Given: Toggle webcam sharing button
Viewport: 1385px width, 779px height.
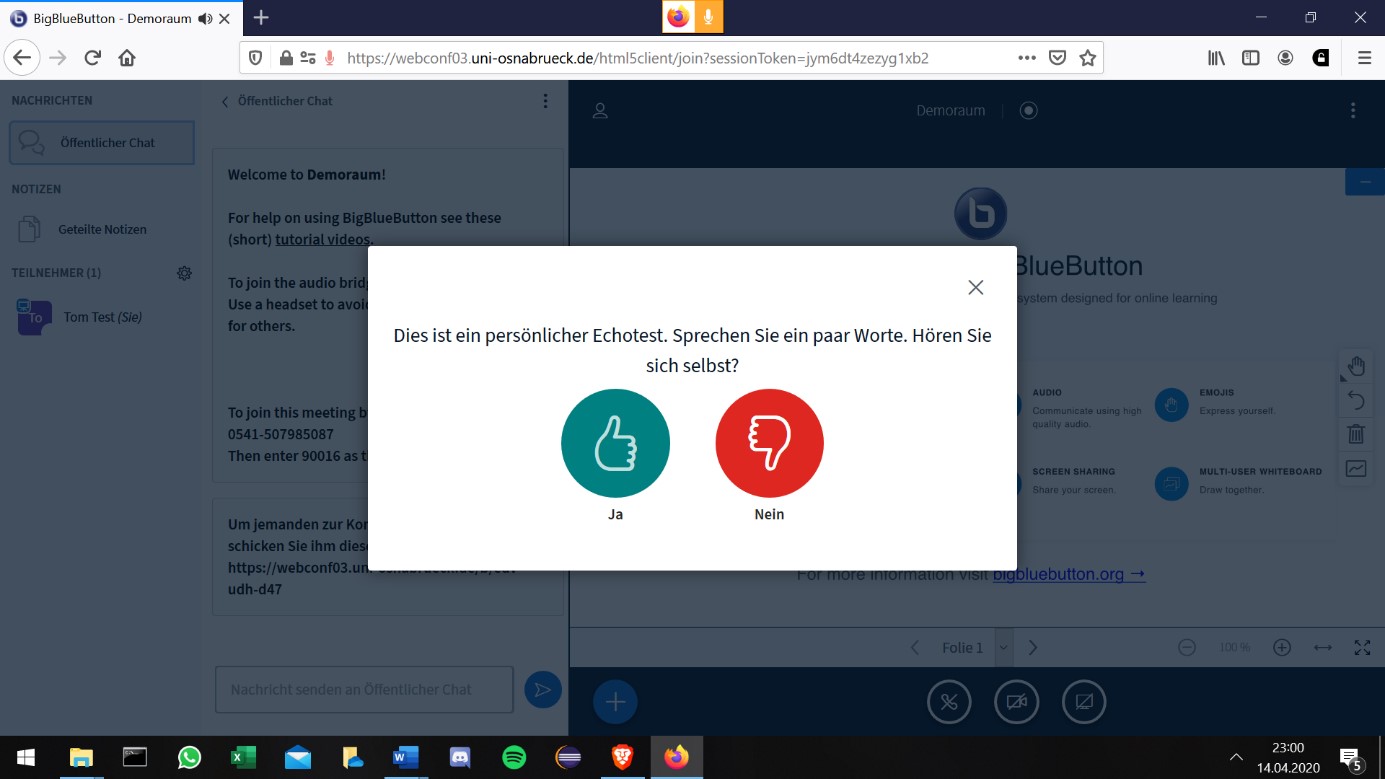Looking at the screenshot, I should point(1016,702).
